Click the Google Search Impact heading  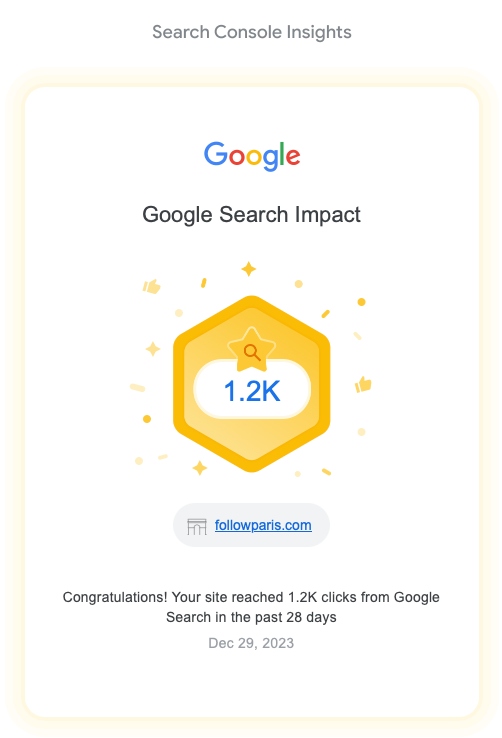coord(251,215)
